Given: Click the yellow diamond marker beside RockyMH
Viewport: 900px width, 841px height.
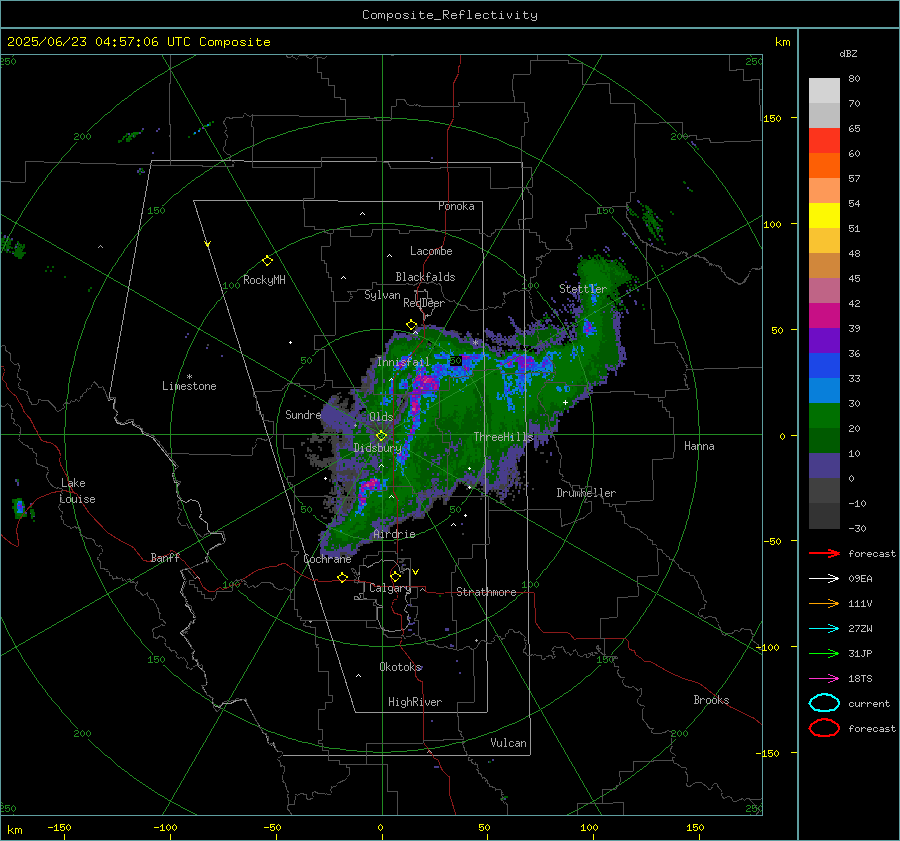Looking at the screenshot, I should point(267,261).
